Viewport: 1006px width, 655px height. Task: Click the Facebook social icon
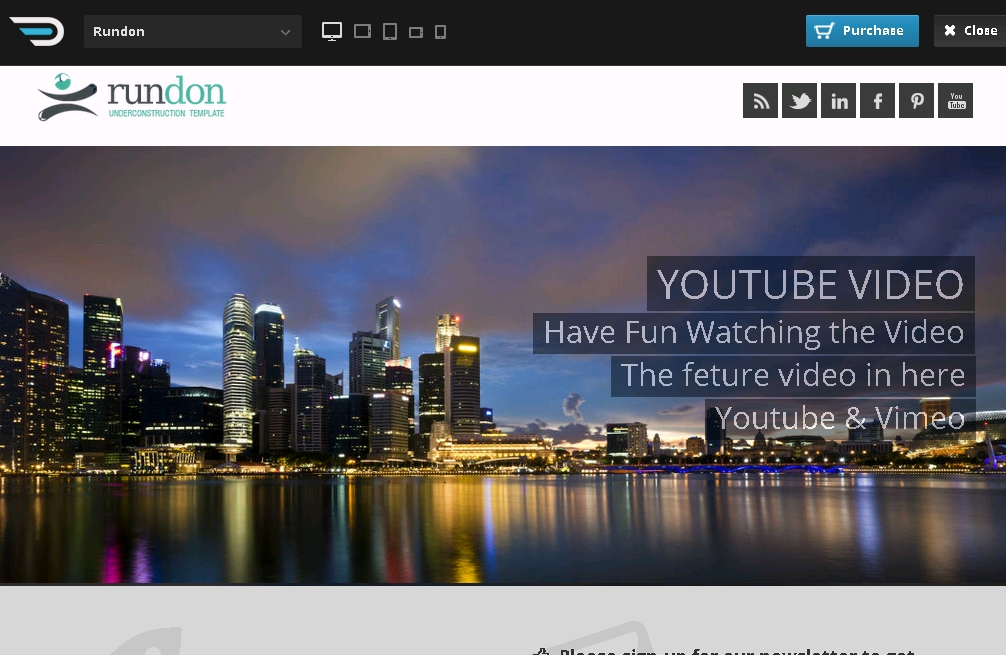pos(877,101)
